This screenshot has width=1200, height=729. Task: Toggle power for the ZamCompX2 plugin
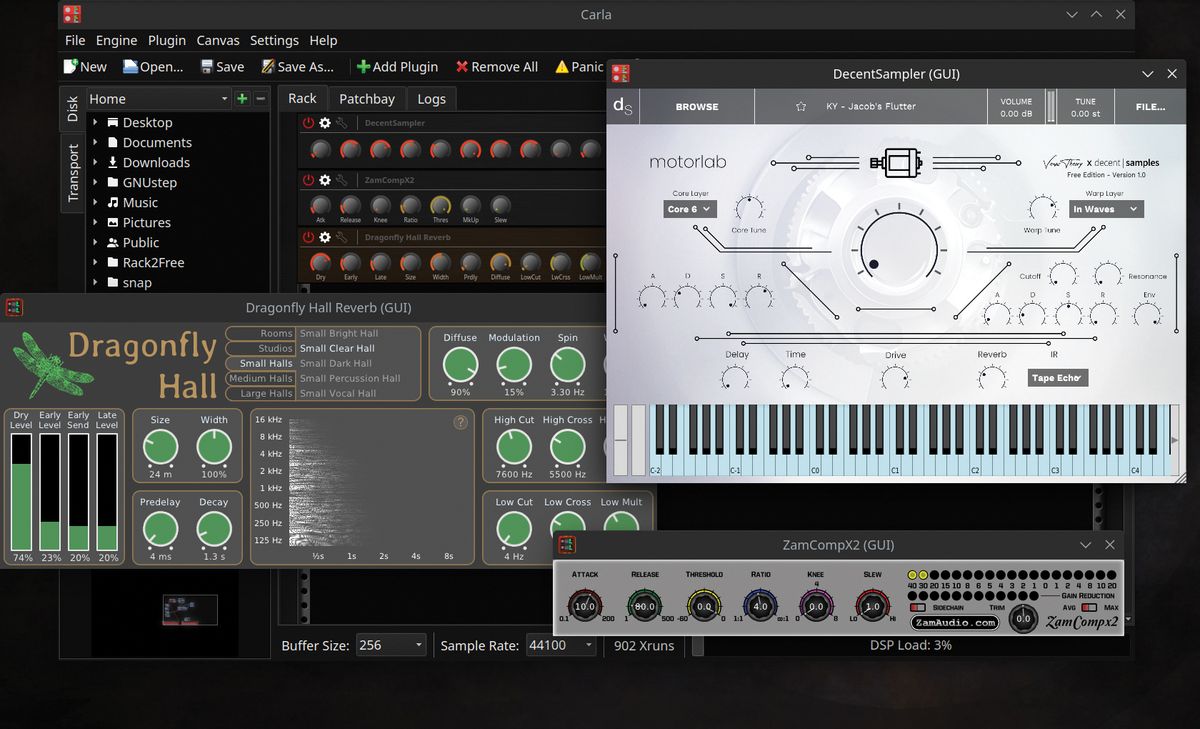tap(307, 180)
